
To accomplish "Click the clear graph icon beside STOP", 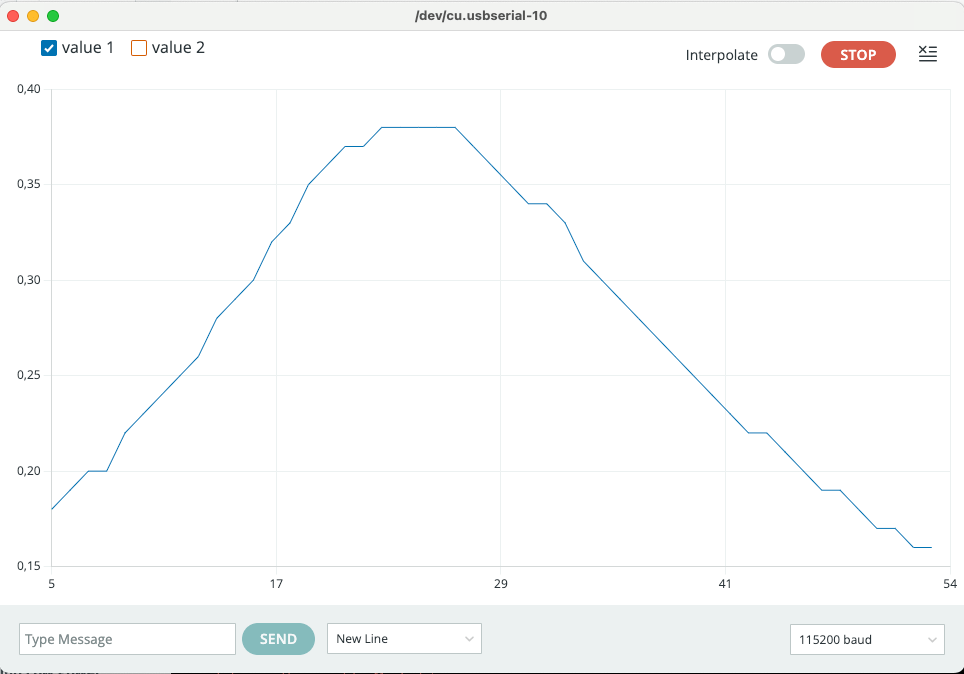I will point(927,55).
